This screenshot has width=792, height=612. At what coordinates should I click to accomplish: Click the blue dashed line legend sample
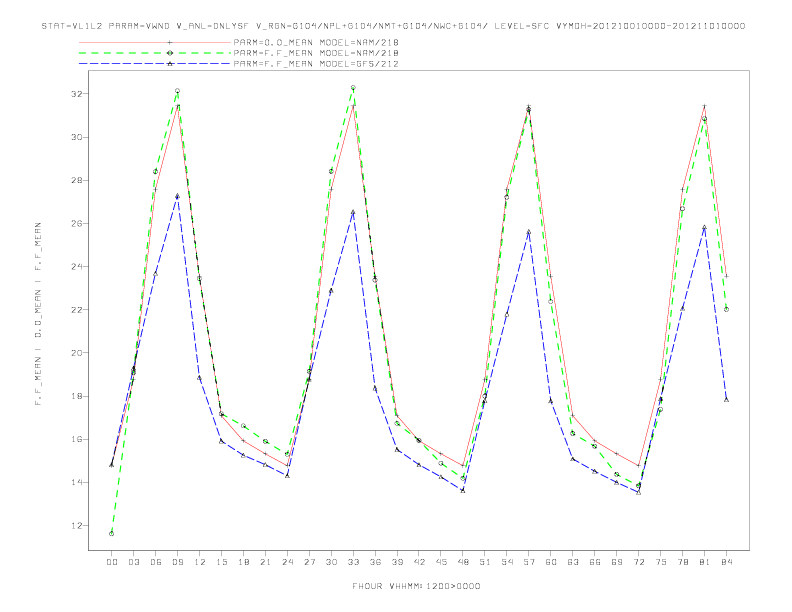[155, 64]
